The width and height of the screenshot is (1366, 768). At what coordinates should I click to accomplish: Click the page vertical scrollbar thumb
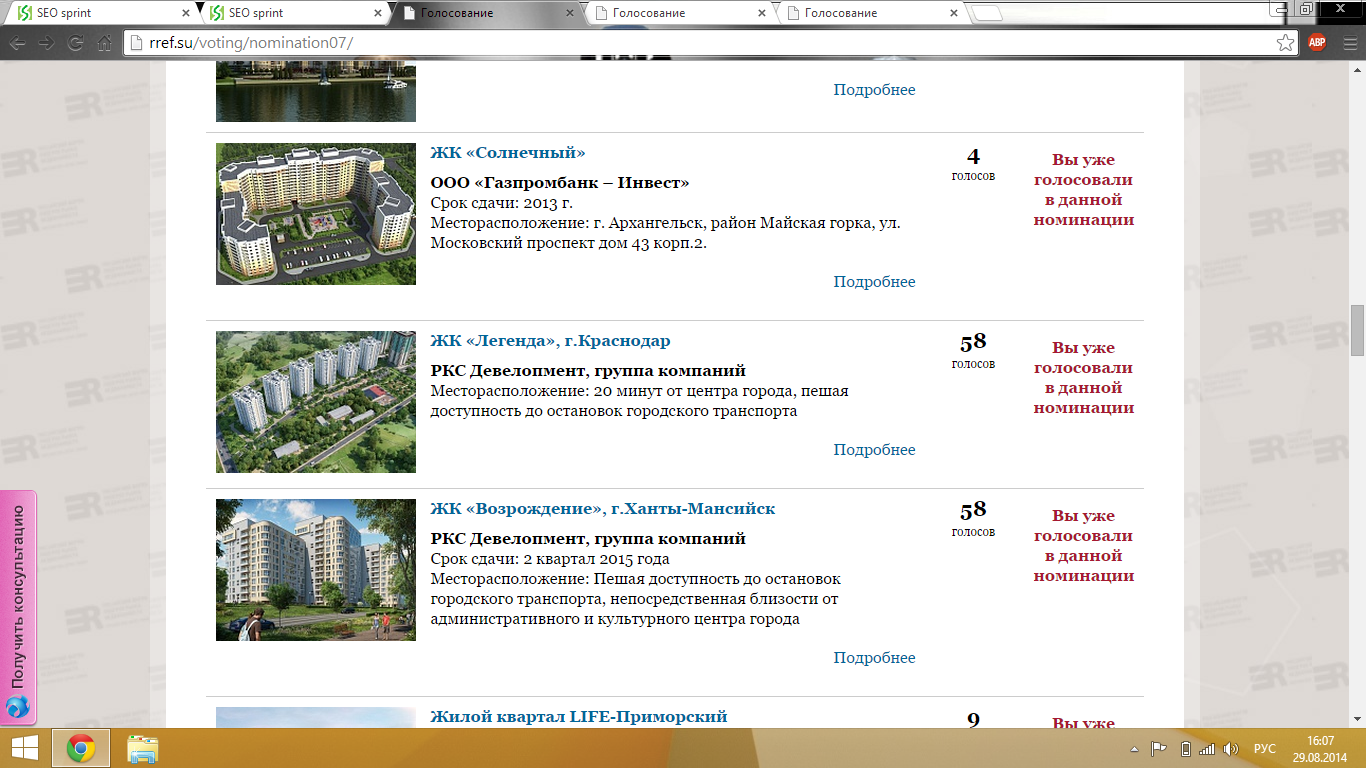(x=1357, y=330)
